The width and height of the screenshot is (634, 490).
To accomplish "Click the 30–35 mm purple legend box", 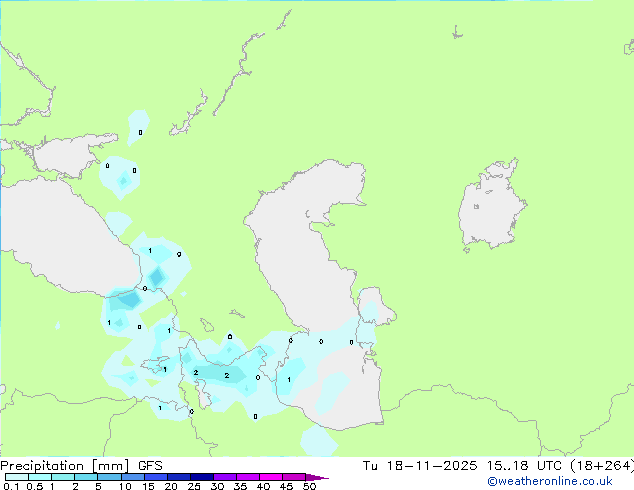I will [x=225, y=477].
